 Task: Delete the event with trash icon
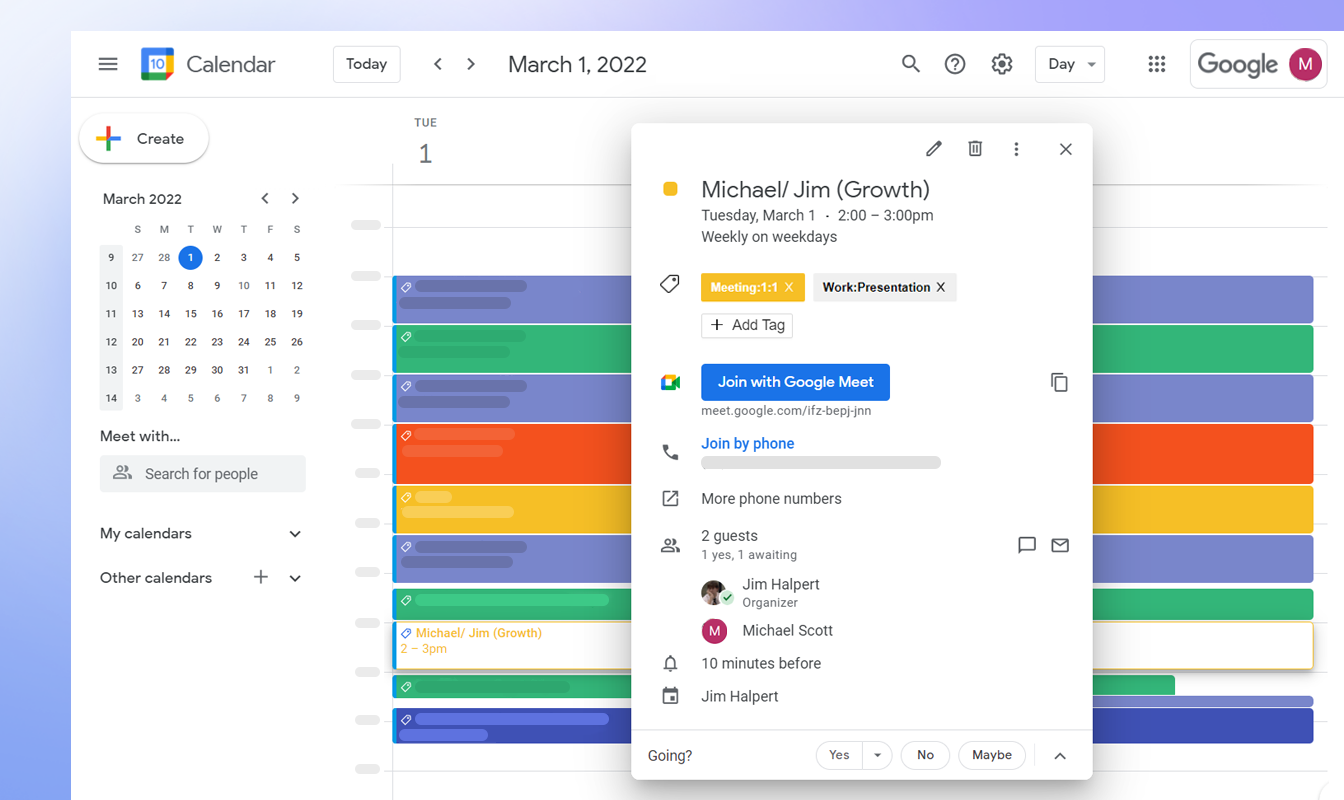pos(975,149)
